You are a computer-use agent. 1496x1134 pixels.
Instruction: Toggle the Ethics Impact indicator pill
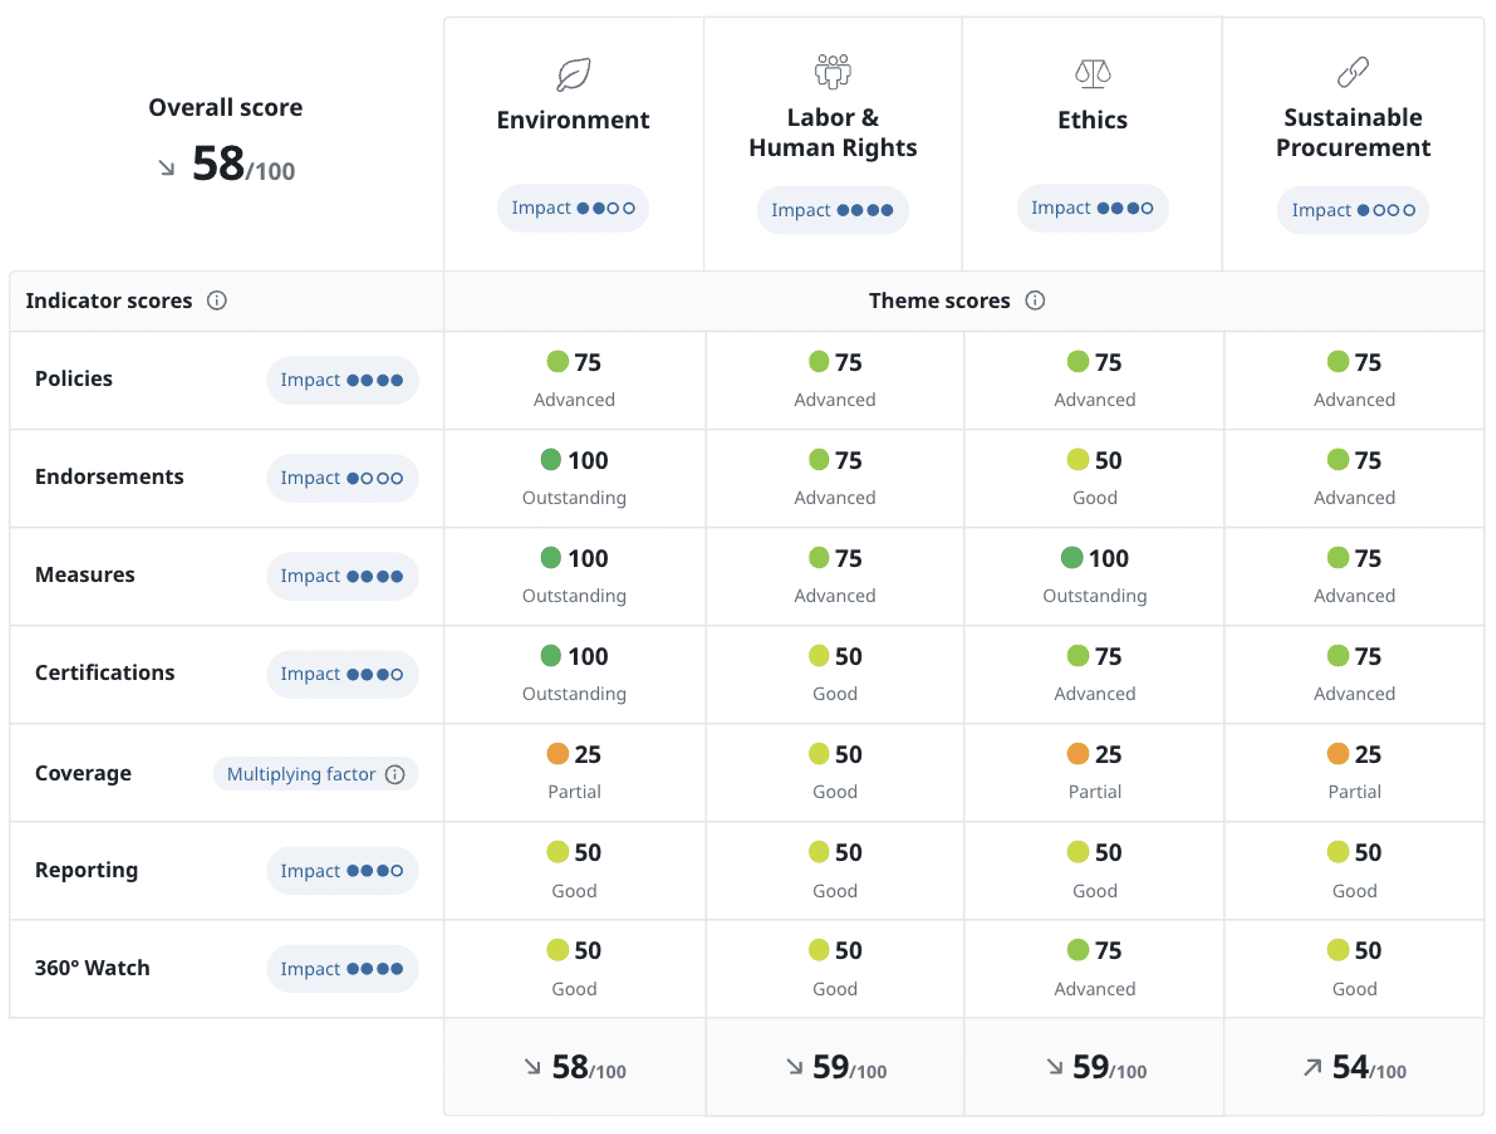point(1092,208)
